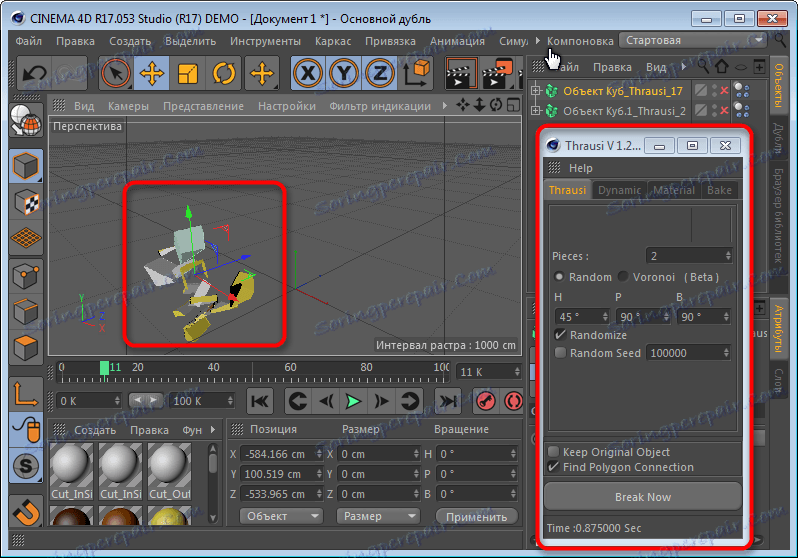Go to end of animation
Image resolution: width=798 pixels, height=558 pixels.
tap(447, 401)
